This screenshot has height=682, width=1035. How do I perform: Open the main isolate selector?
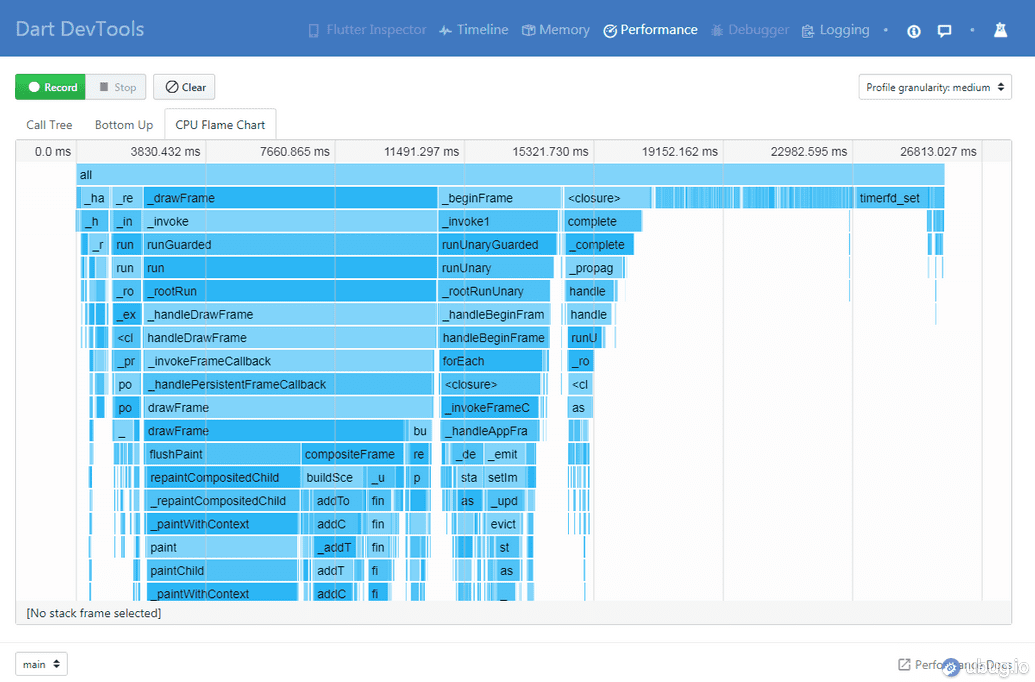[x=41, y=664]
